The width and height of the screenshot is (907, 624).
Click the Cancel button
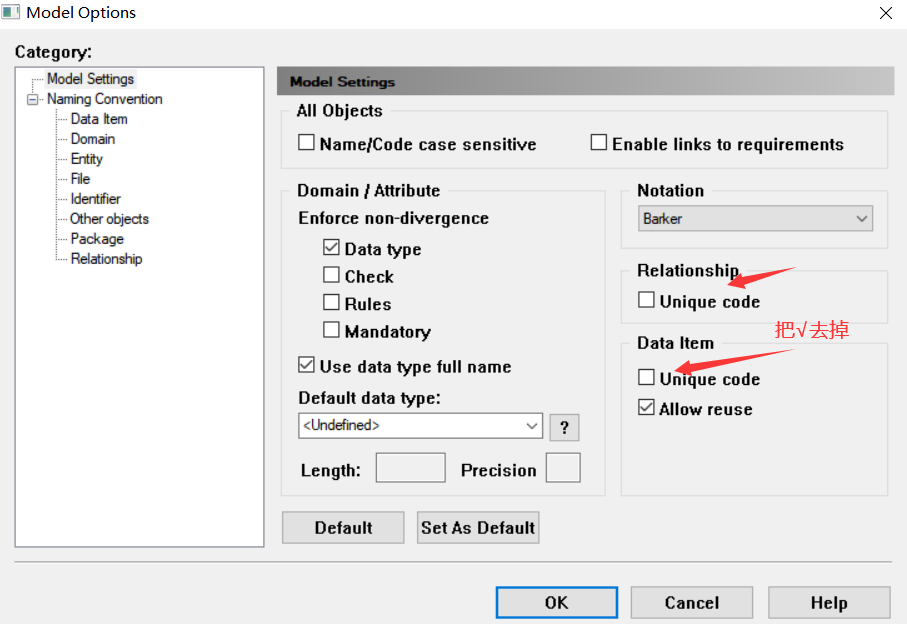pos(692,603)
